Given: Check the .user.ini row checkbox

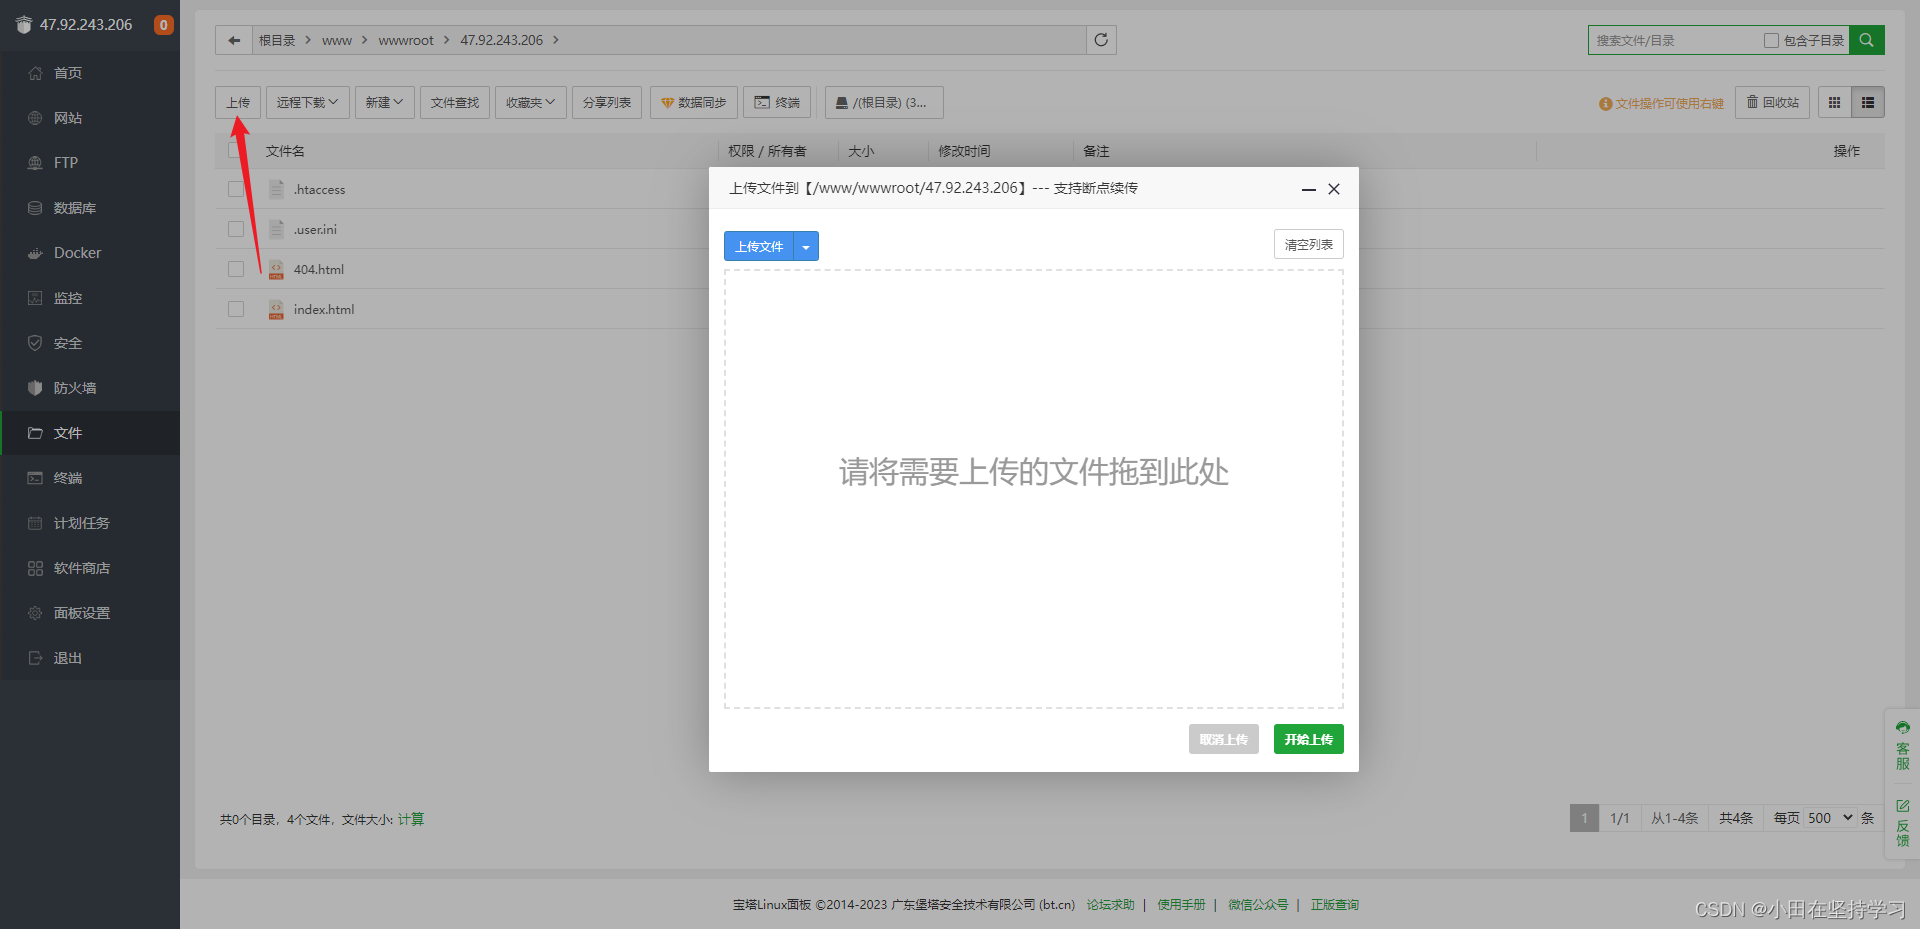Looking at the screenshot, I should 236,229.
